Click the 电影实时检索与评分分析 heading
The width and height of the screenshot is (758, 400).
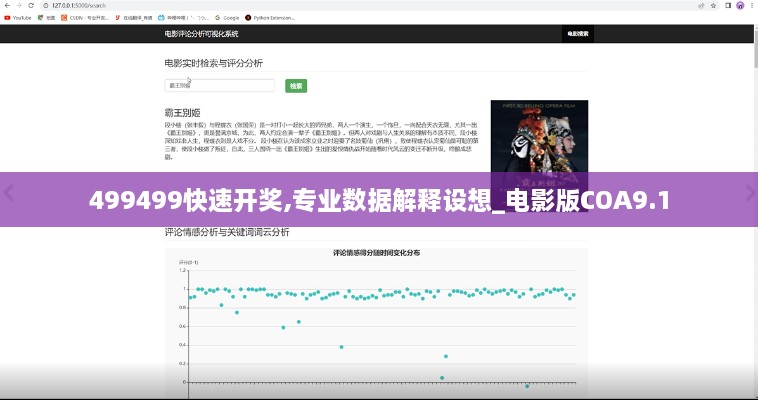[214, 63]
